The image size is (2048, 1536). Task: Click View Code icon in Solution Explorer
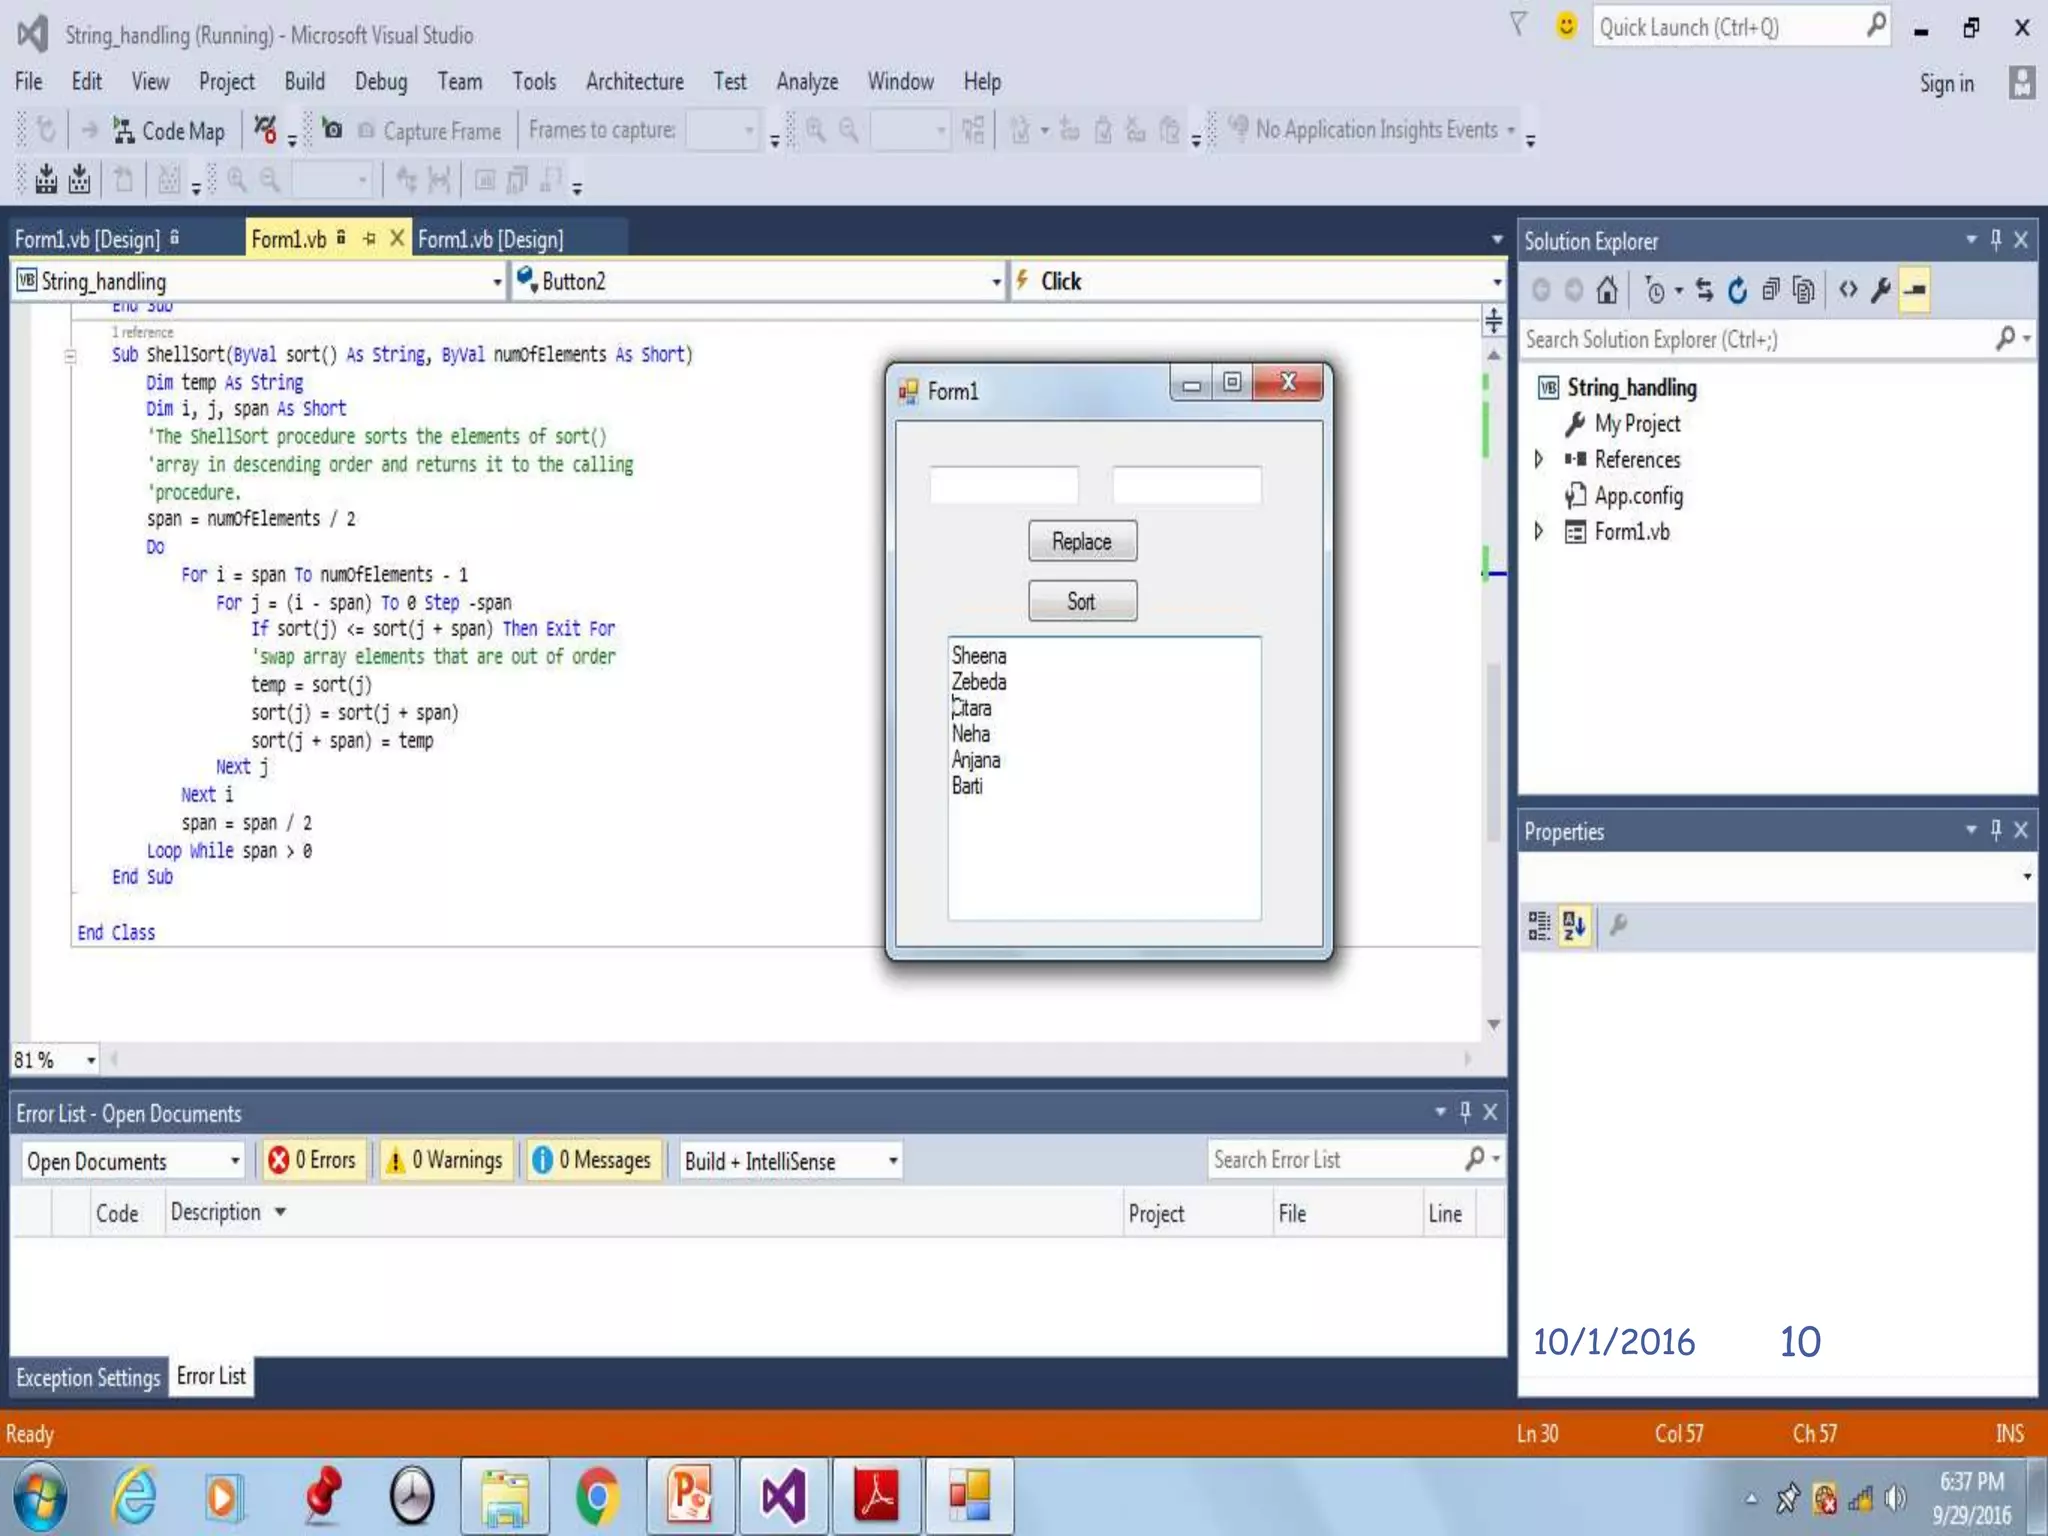(1848, 290)
